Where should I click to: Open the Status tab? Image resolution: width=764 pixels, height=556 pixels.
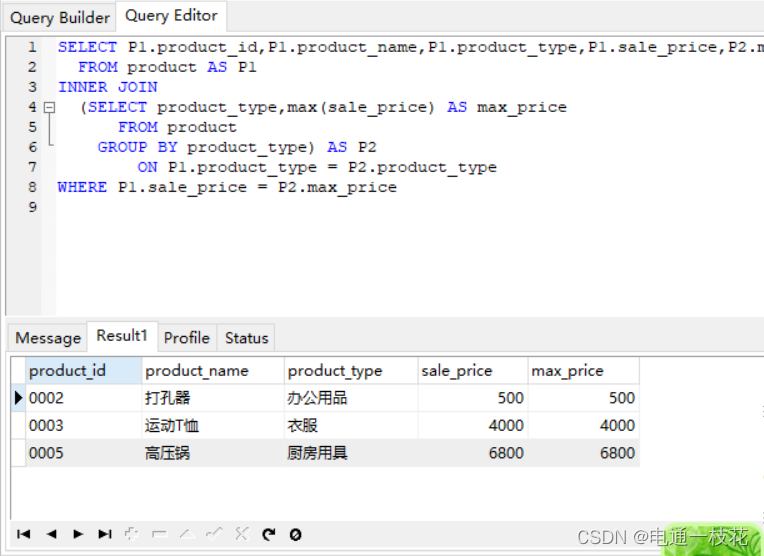[247, 338]
